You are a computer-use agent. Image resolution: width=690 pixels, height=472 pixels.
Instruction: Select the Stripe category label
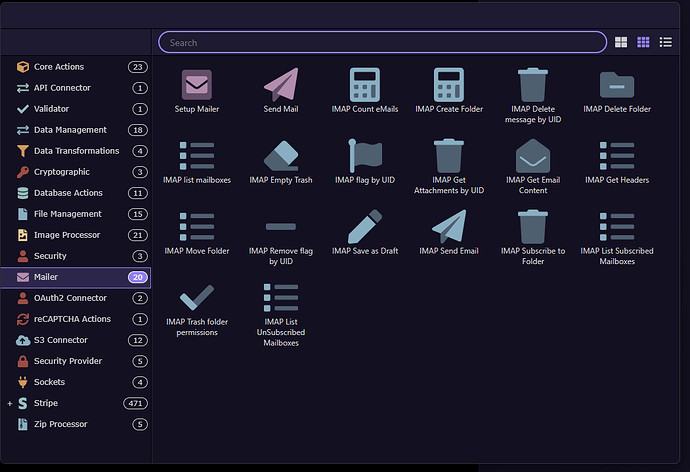[46, 403]
